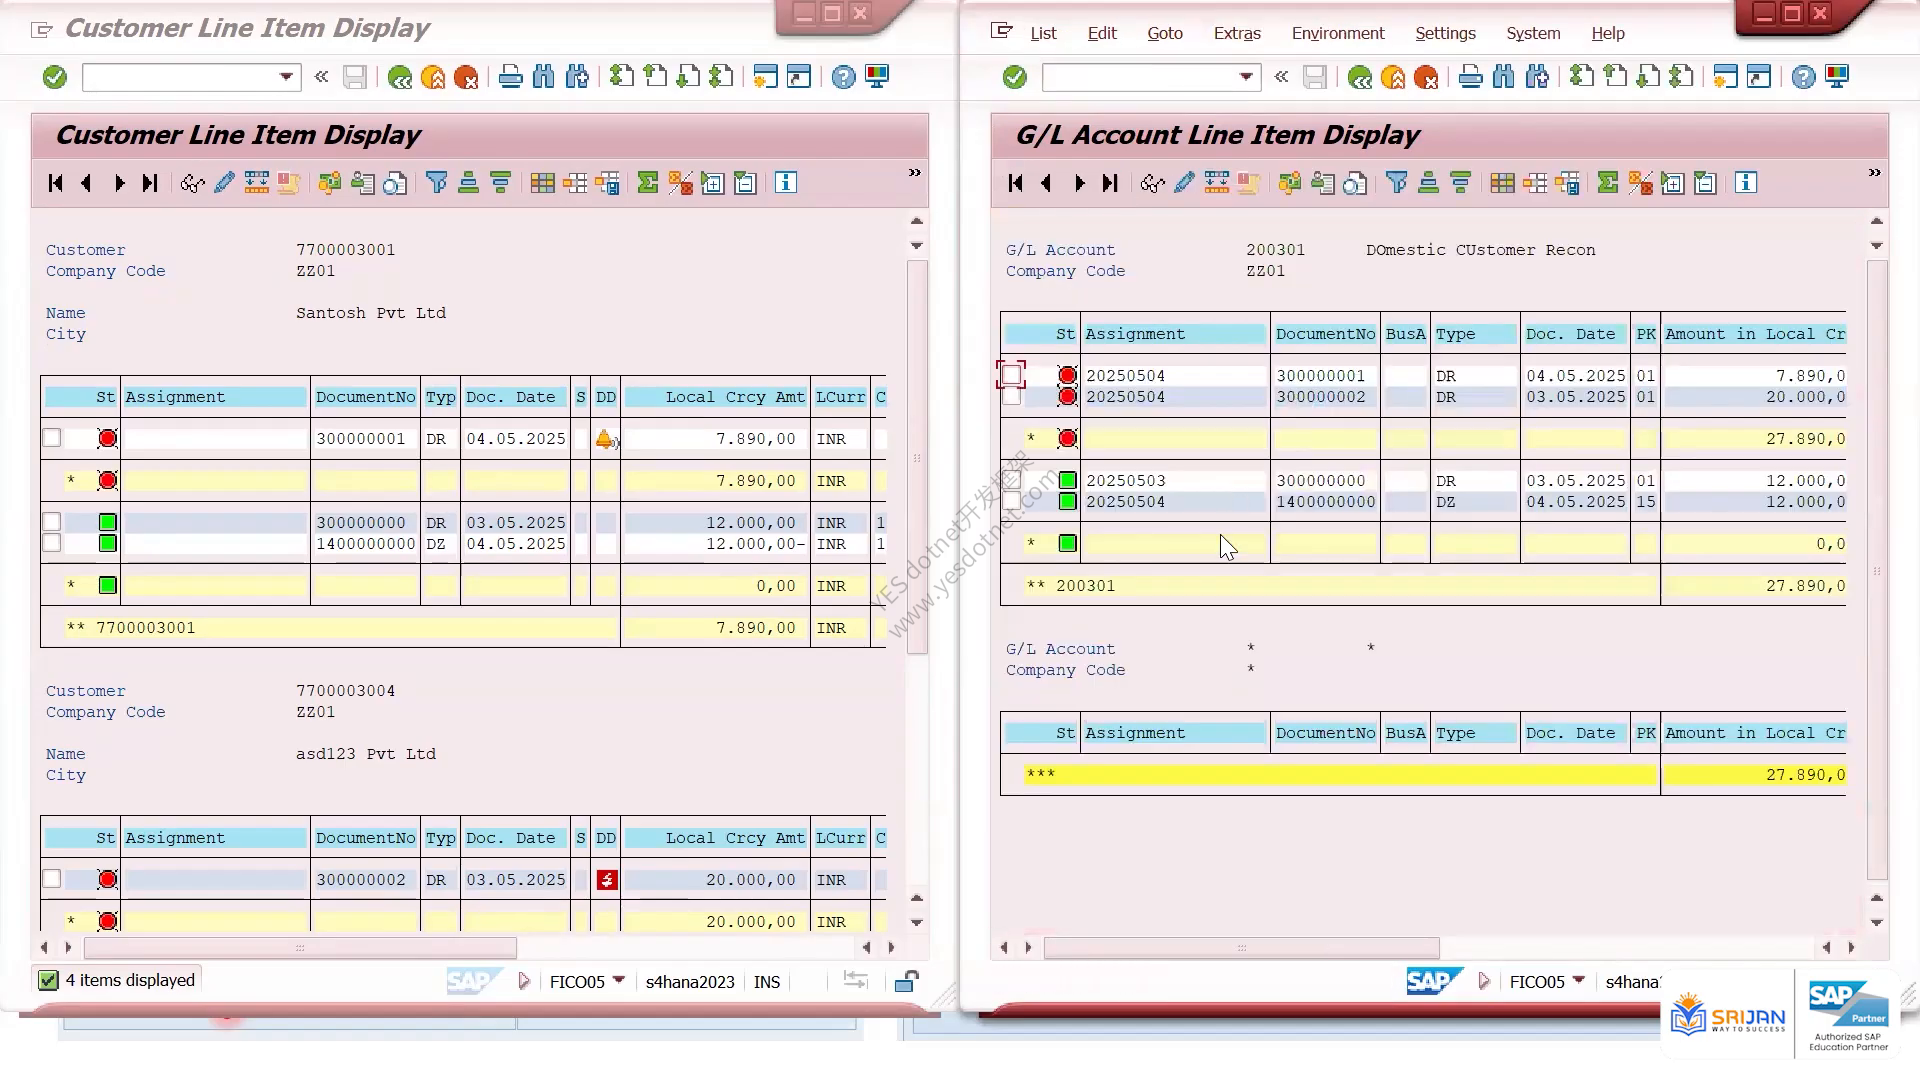Click lock icon in Customer window status bar
The width and height of the screenshot is (1920, 1080).
click(x=907, y=981)
